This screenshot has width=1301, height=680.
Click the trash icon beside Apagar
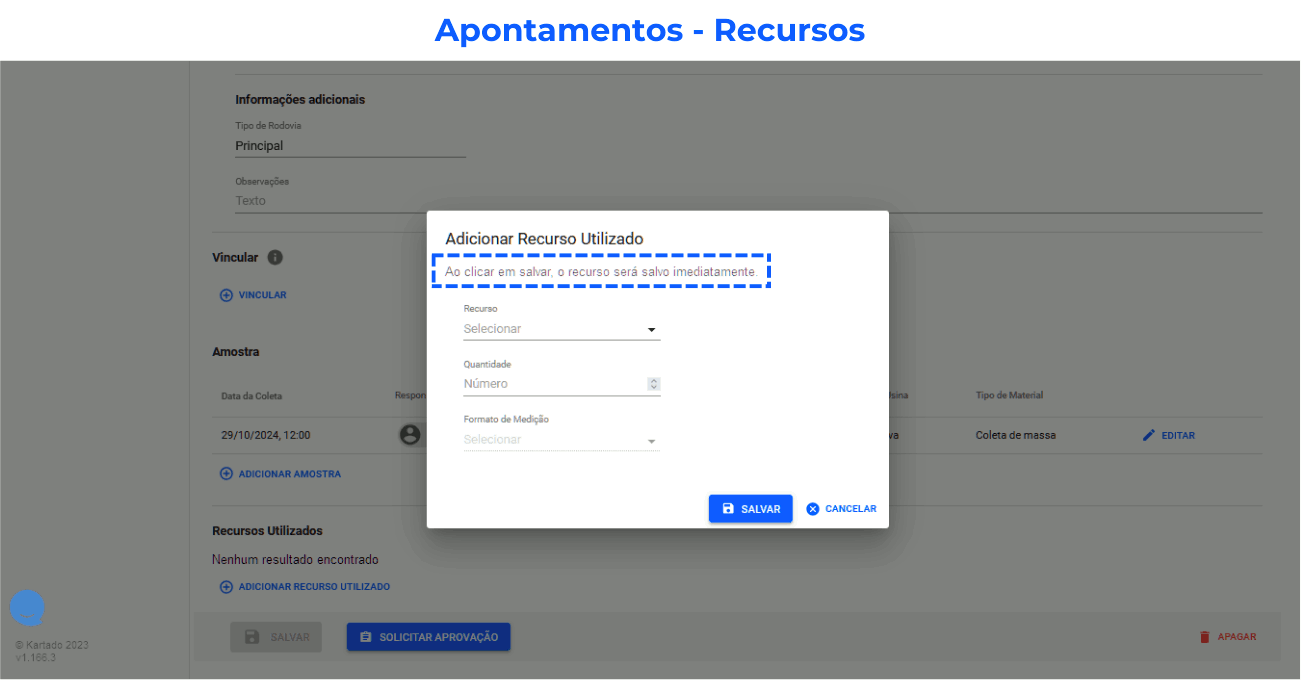pyautogui.click(x=1205, y=637)
